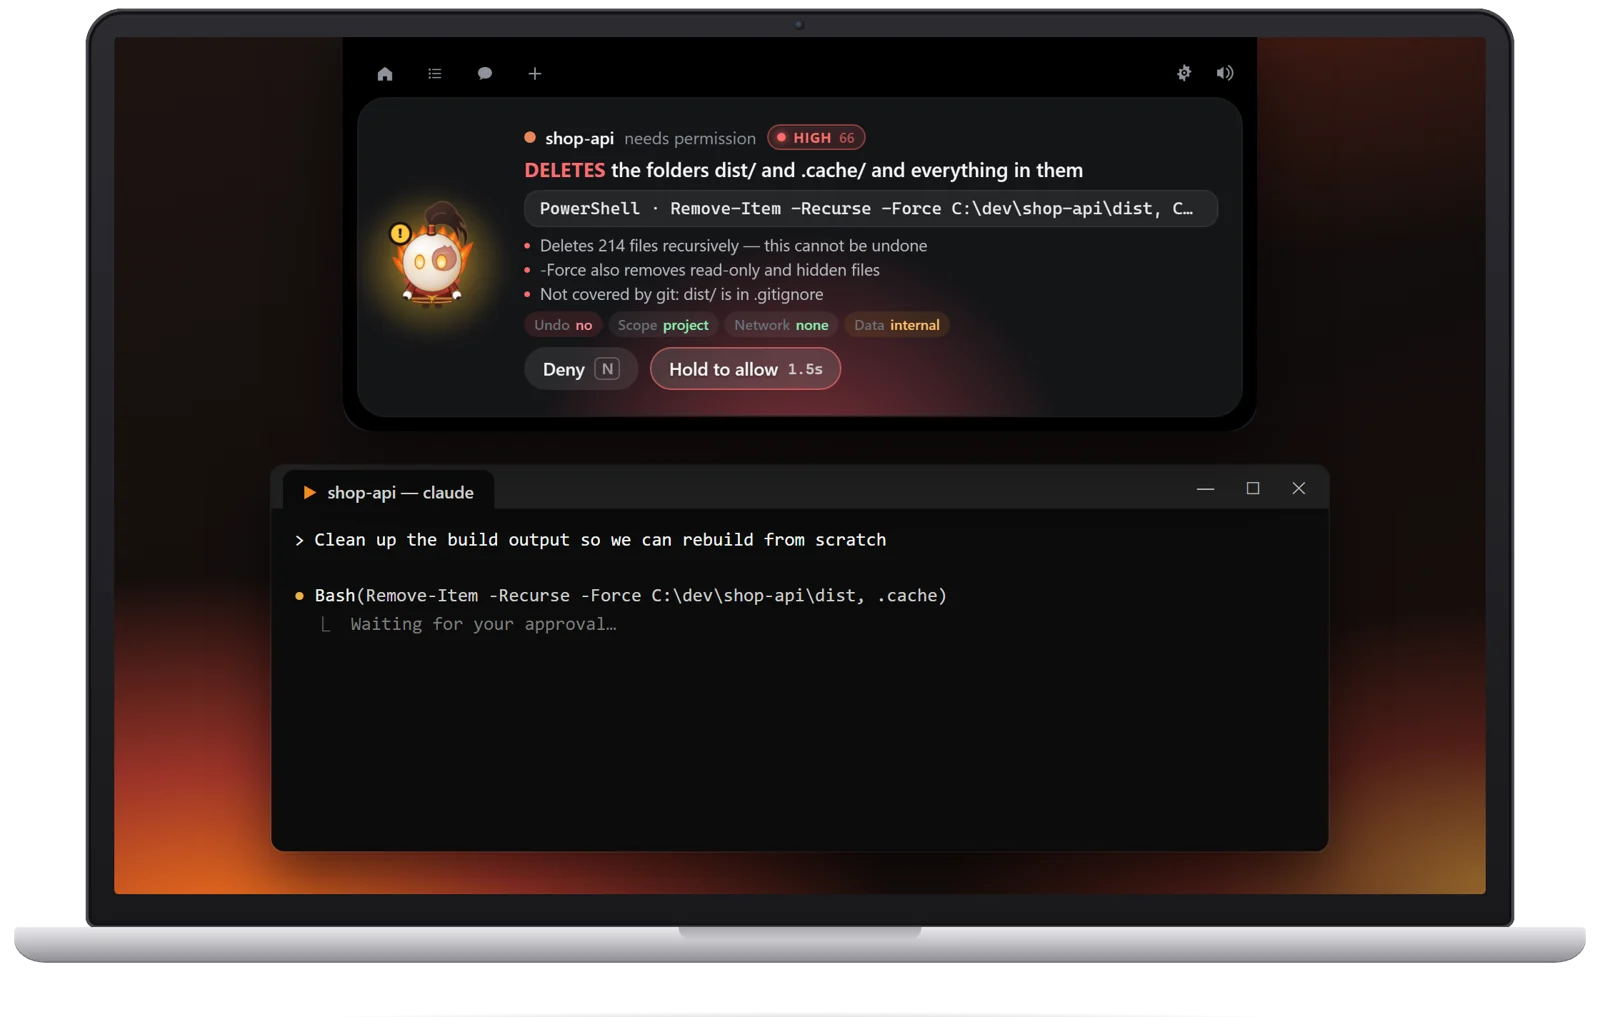The width and height of the screenshot is (1600, 1017).
Task: Click the N key hint on Deny
Action: [607, 369]
